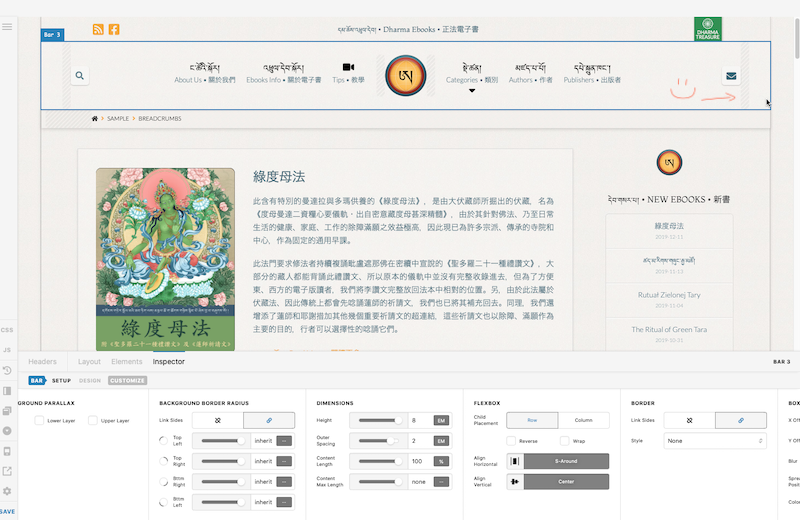
Task: Click unlinked sides icon under Background Border Radius
Action: (218, 420)
